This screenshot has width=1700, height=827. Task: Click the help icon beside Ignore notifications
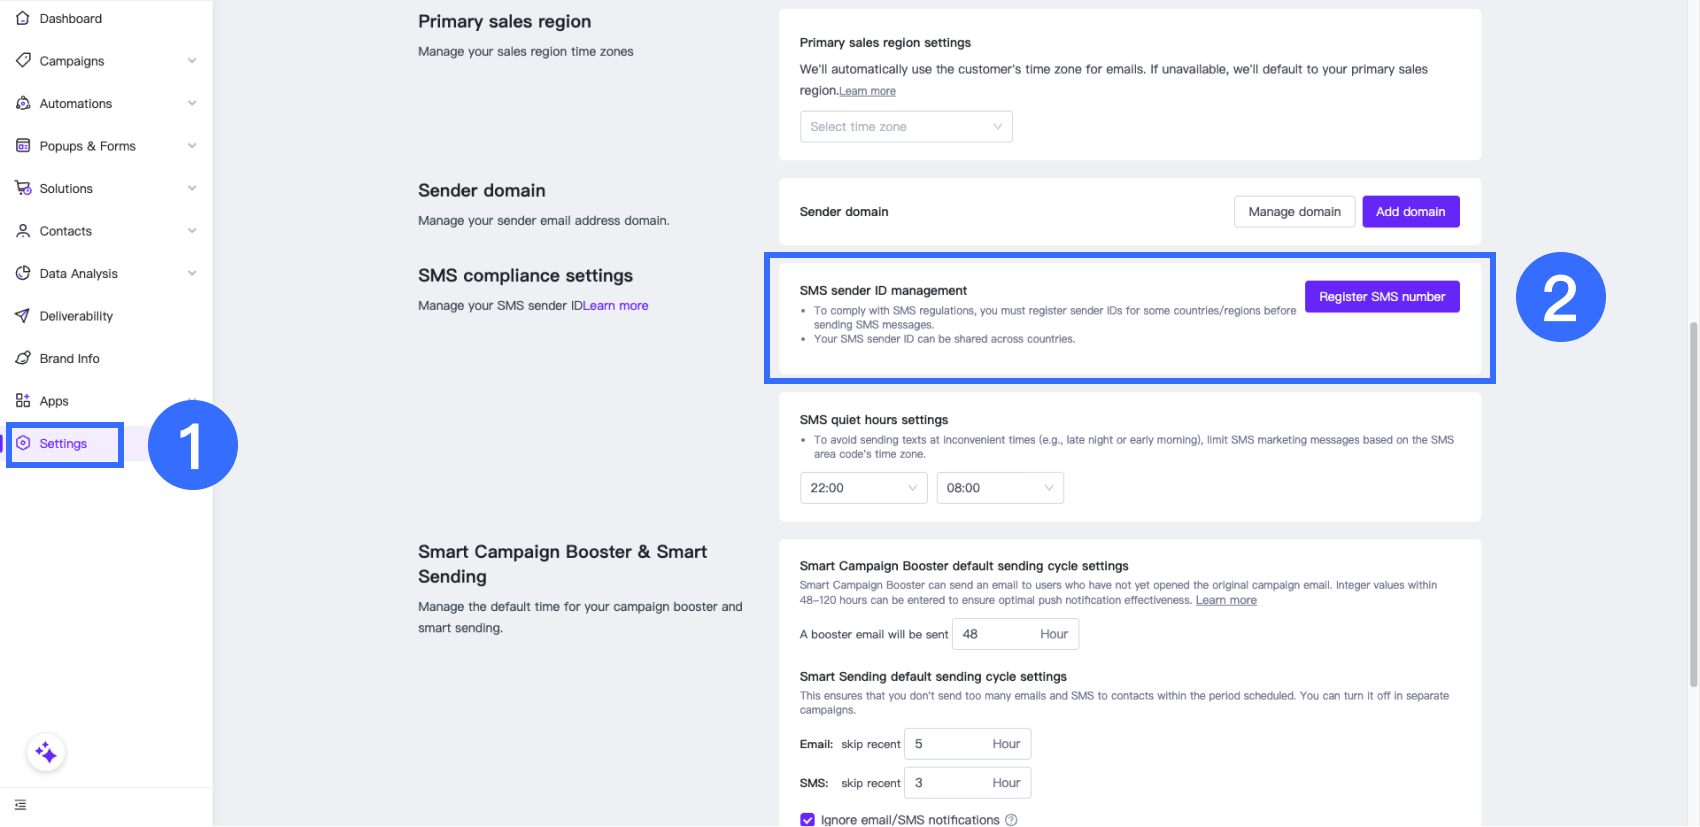pyautogui.click(x=1011, y=820)
